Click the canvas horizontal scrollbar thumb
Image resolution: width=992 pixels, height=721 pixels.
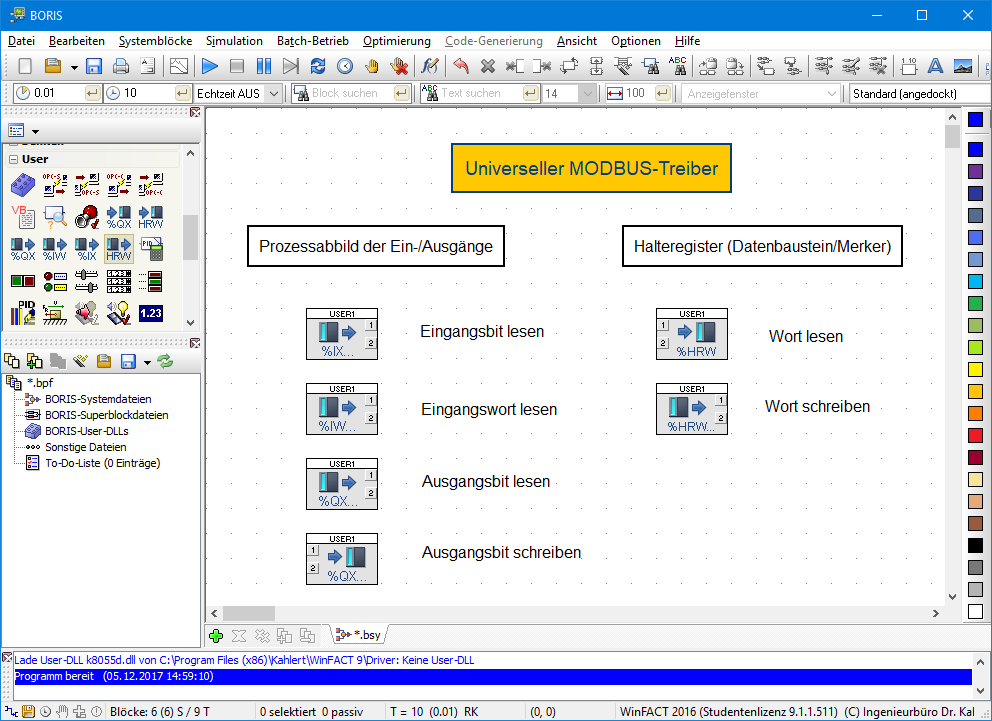pos(249,613)
